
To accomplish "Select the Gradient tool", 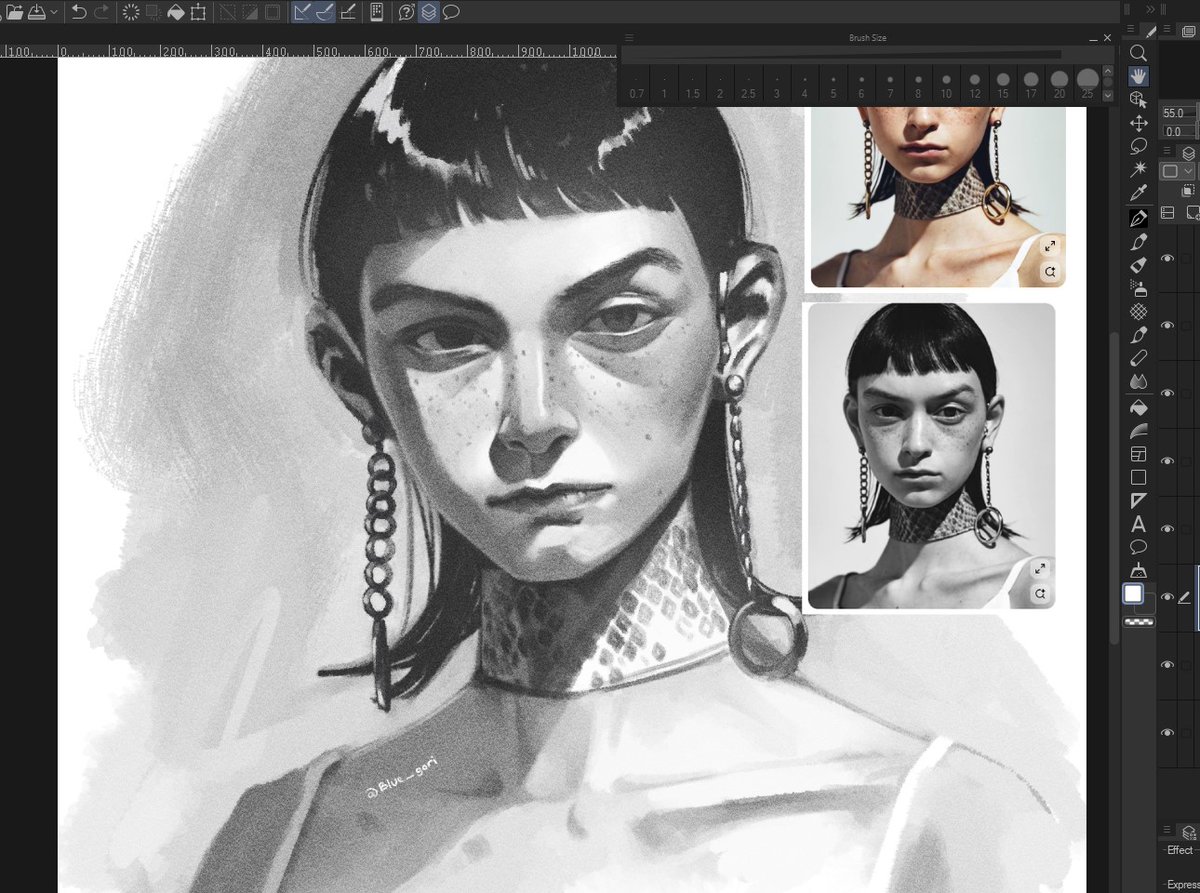I will point(1138,431).
